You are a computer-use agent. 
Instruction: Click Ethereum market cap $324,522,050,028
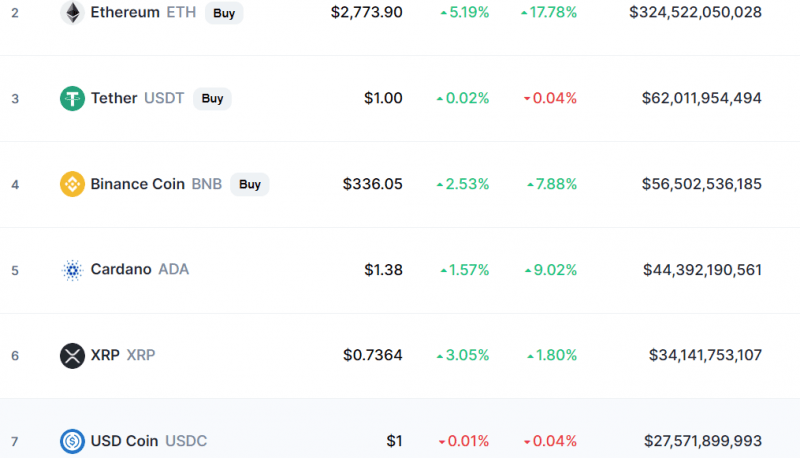[x=695, y=12]
